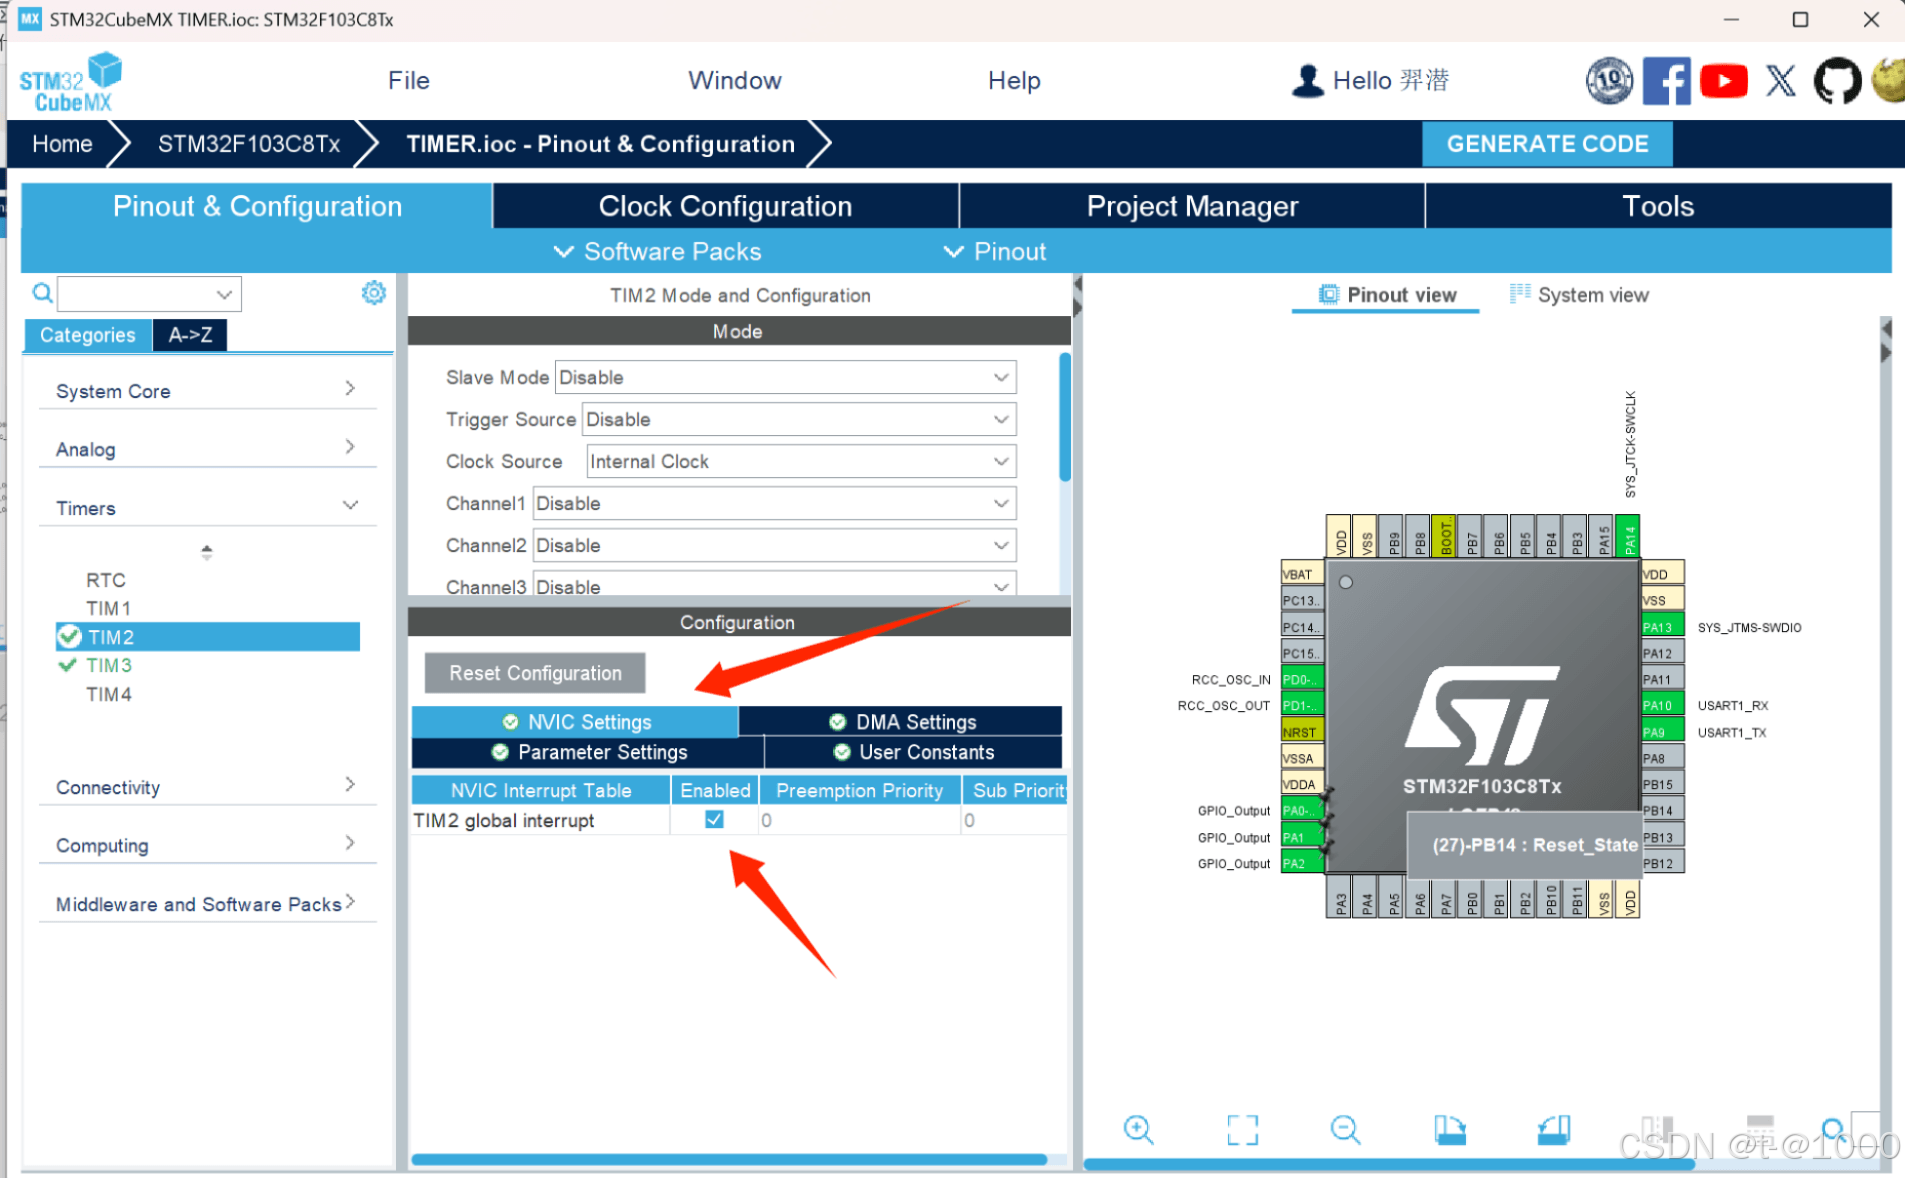Click the user profile icon beside Hello
The image size is (1905, 1178).
tap(1307, 80)
